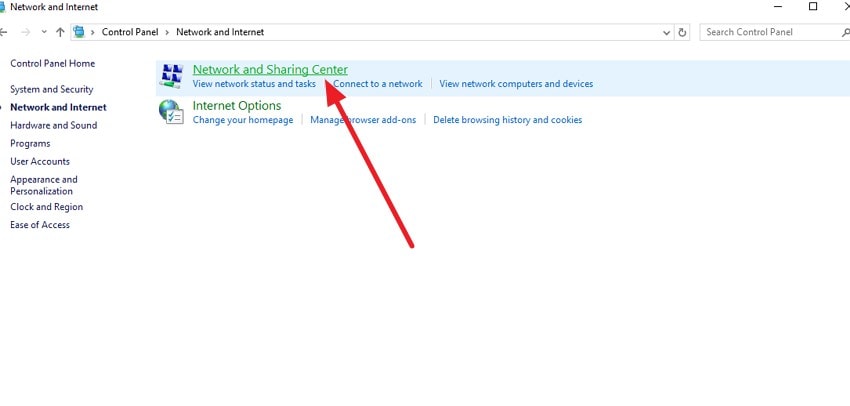This screenshot has height=406, width=850.
Task: Select Network and Internet sidebar item
Action: coord(59,107)
